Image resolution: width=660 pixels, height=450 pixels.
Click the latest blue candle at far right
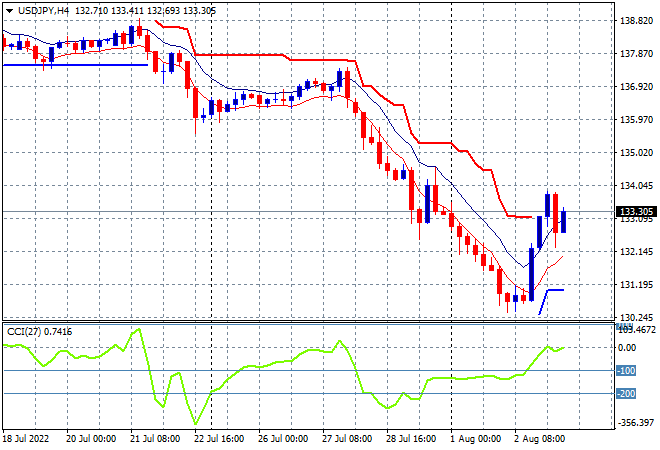tap(563, 221)
